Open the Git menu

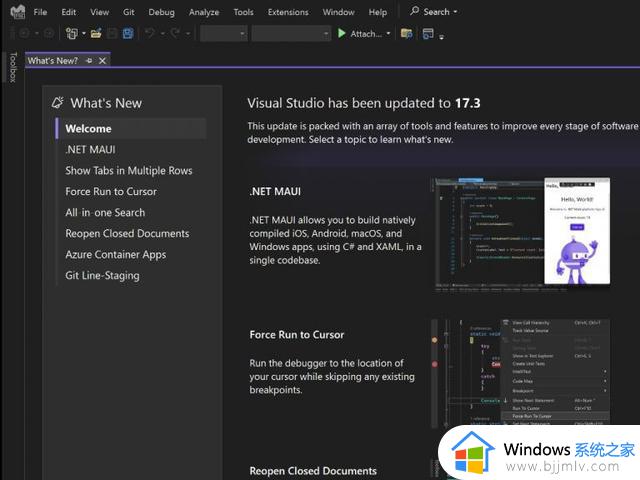(129, 12)
